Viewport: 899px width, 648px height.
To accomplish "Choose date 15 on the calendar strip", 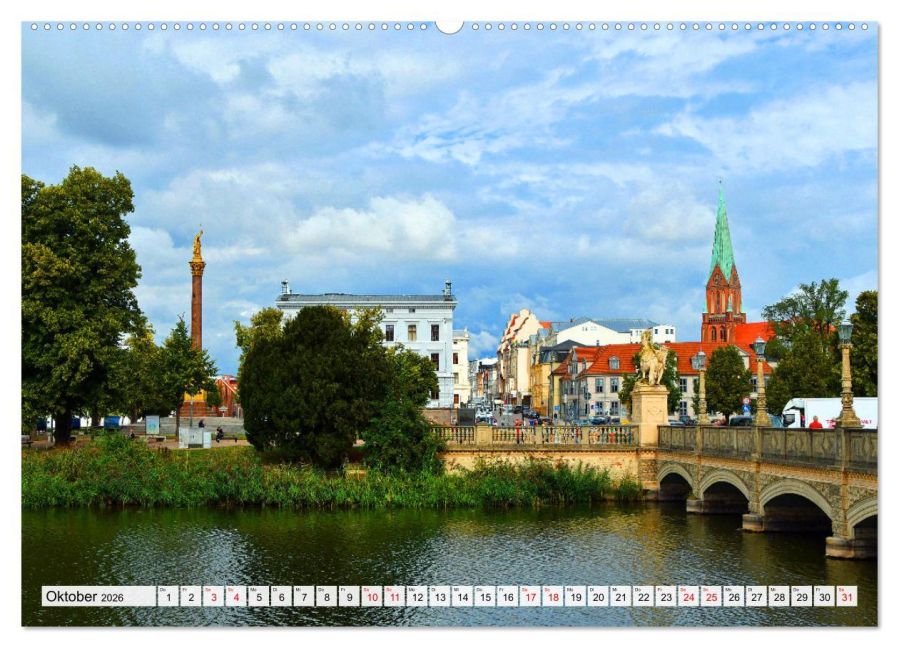I will (484, 596).
